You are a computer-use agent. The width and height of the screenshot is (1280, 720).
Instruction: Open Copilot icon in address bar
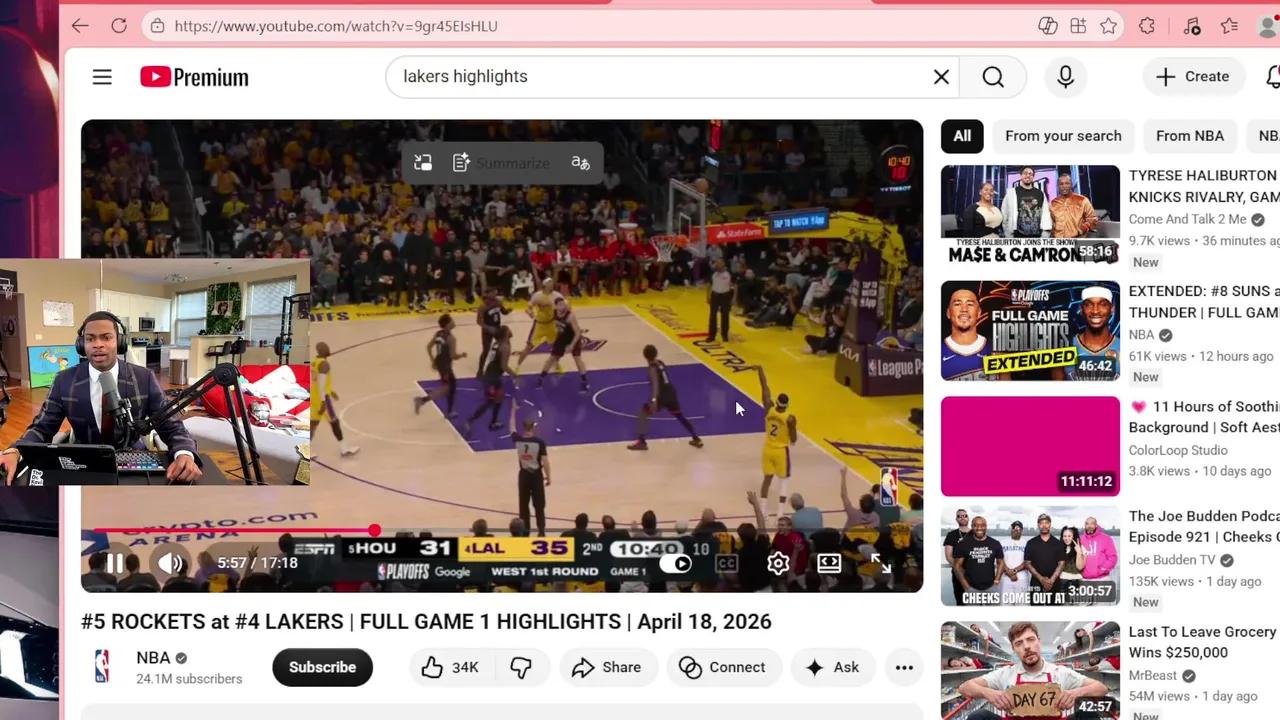1048,26
